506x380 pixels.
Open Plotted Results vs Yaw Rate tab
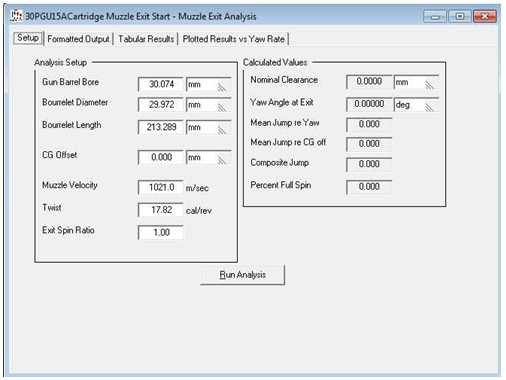click(234, 39)
